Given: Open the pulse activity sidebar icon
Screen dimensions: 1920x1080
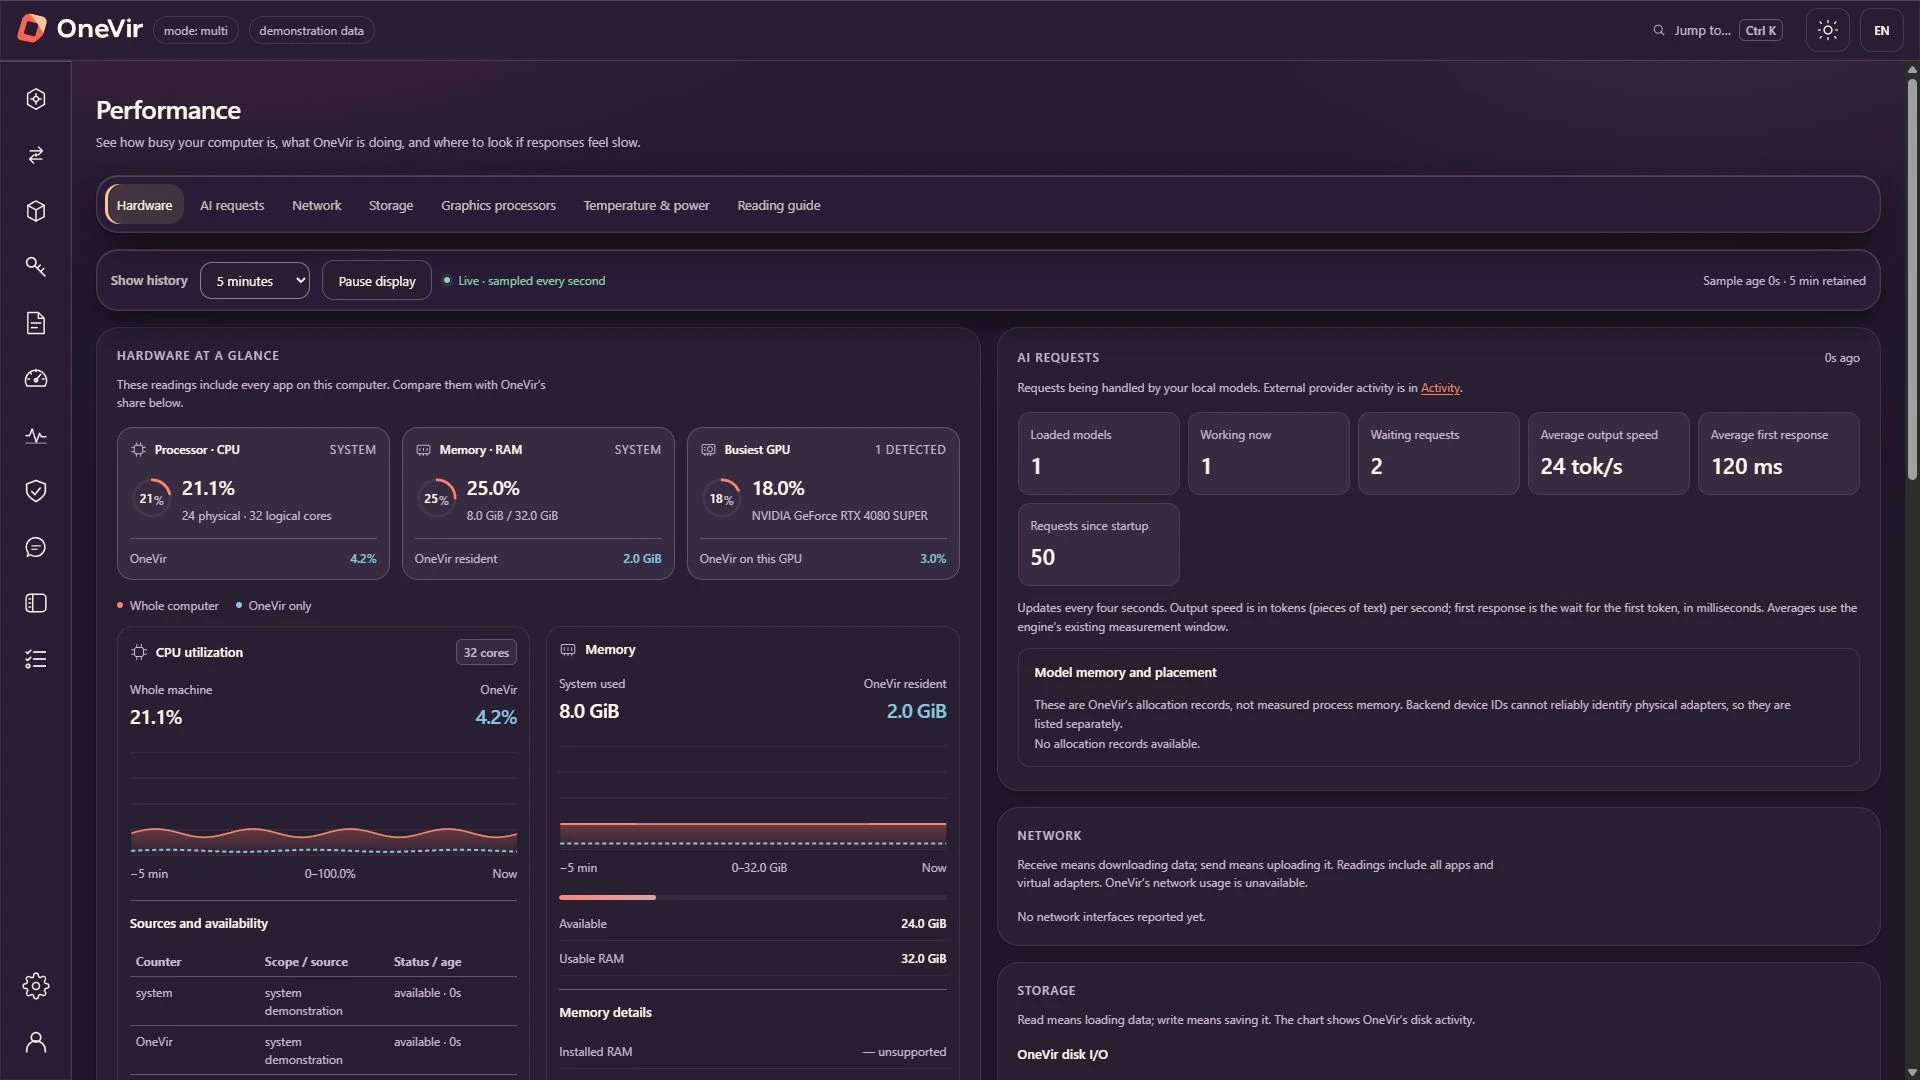Looking at the screenshot, I should (x=36, y=436).
